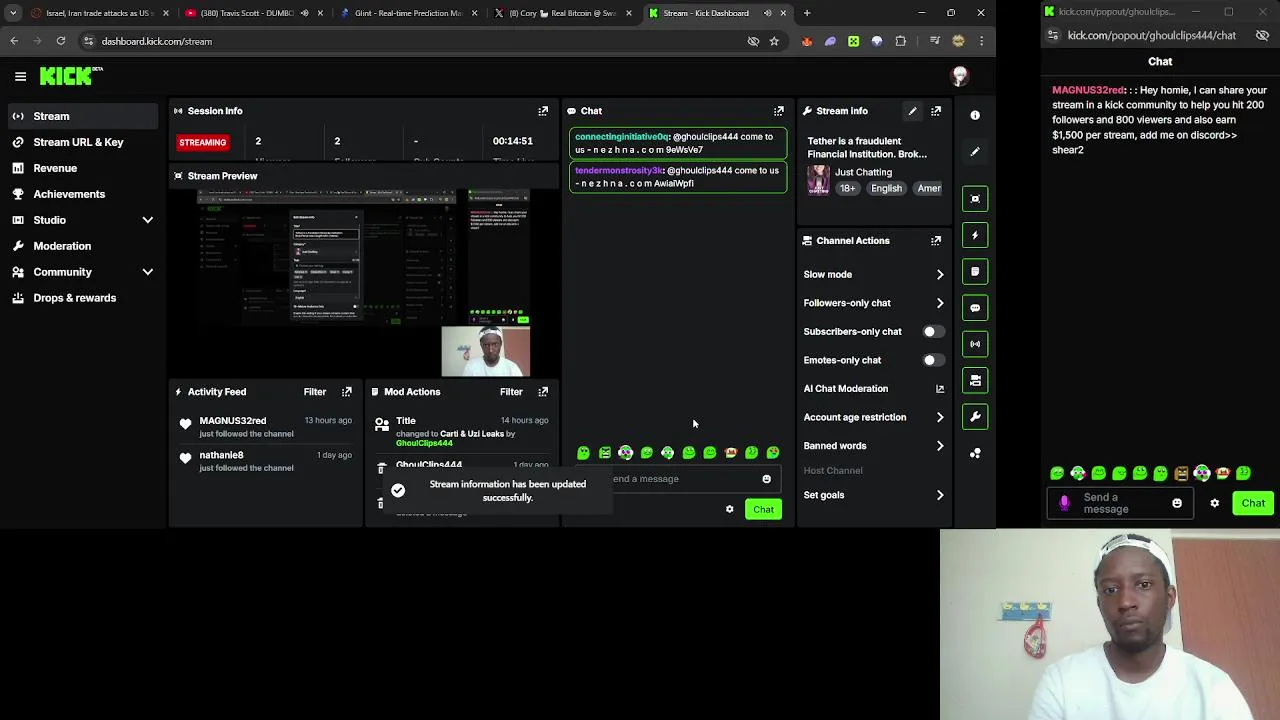Open the browser tab search dropdown
This screenshot has width=1280, height=720.
(12, 13)
